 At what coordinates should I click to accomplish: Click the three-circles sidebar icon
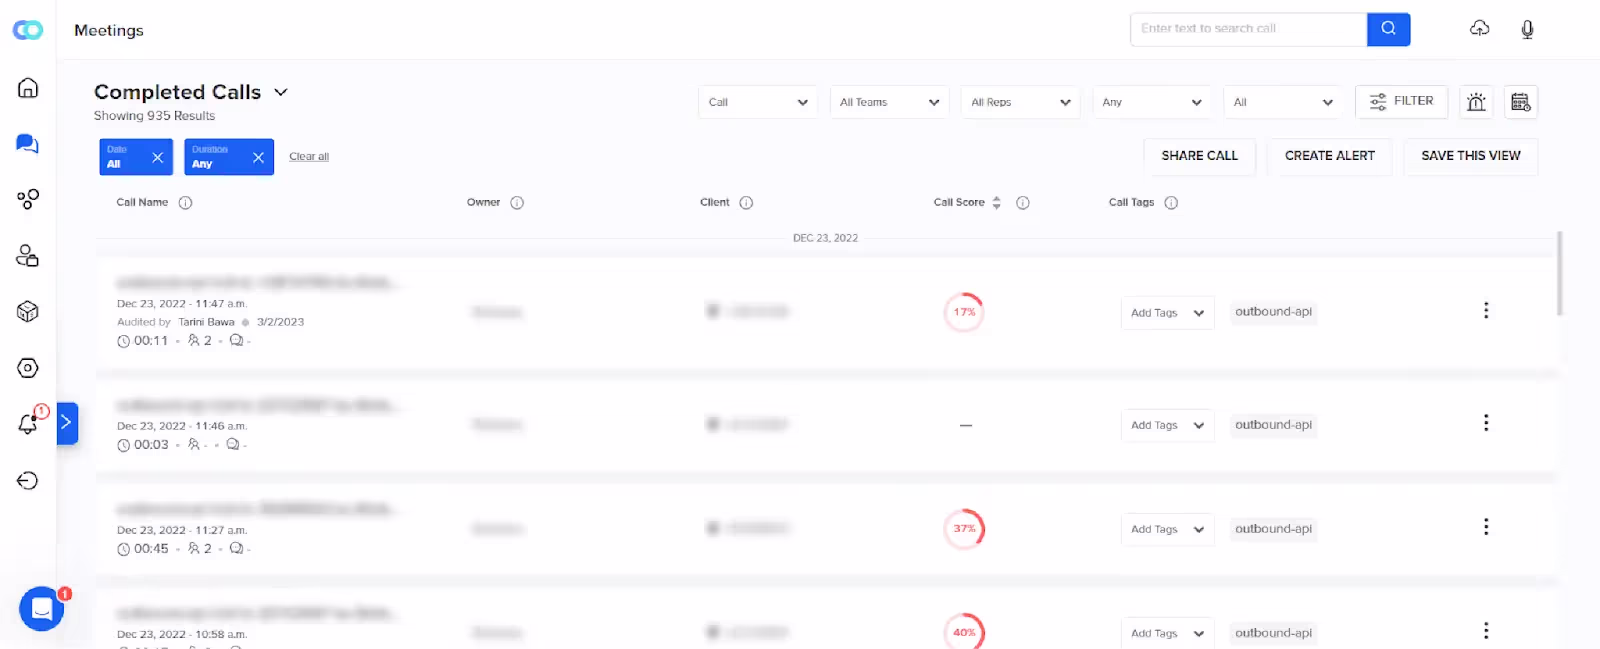click(28, 199)
